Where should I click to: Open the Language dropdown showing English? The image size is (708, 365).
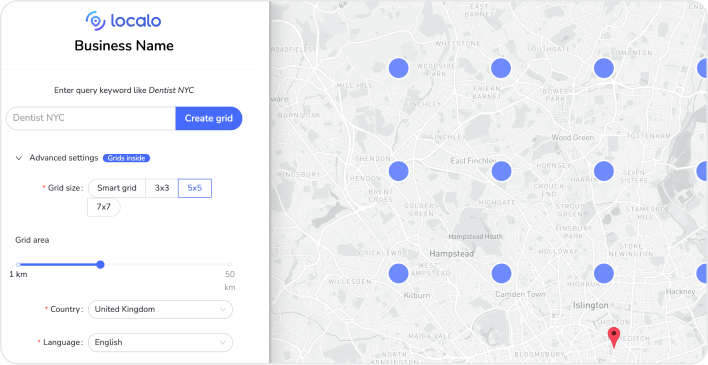click(160, 342)
